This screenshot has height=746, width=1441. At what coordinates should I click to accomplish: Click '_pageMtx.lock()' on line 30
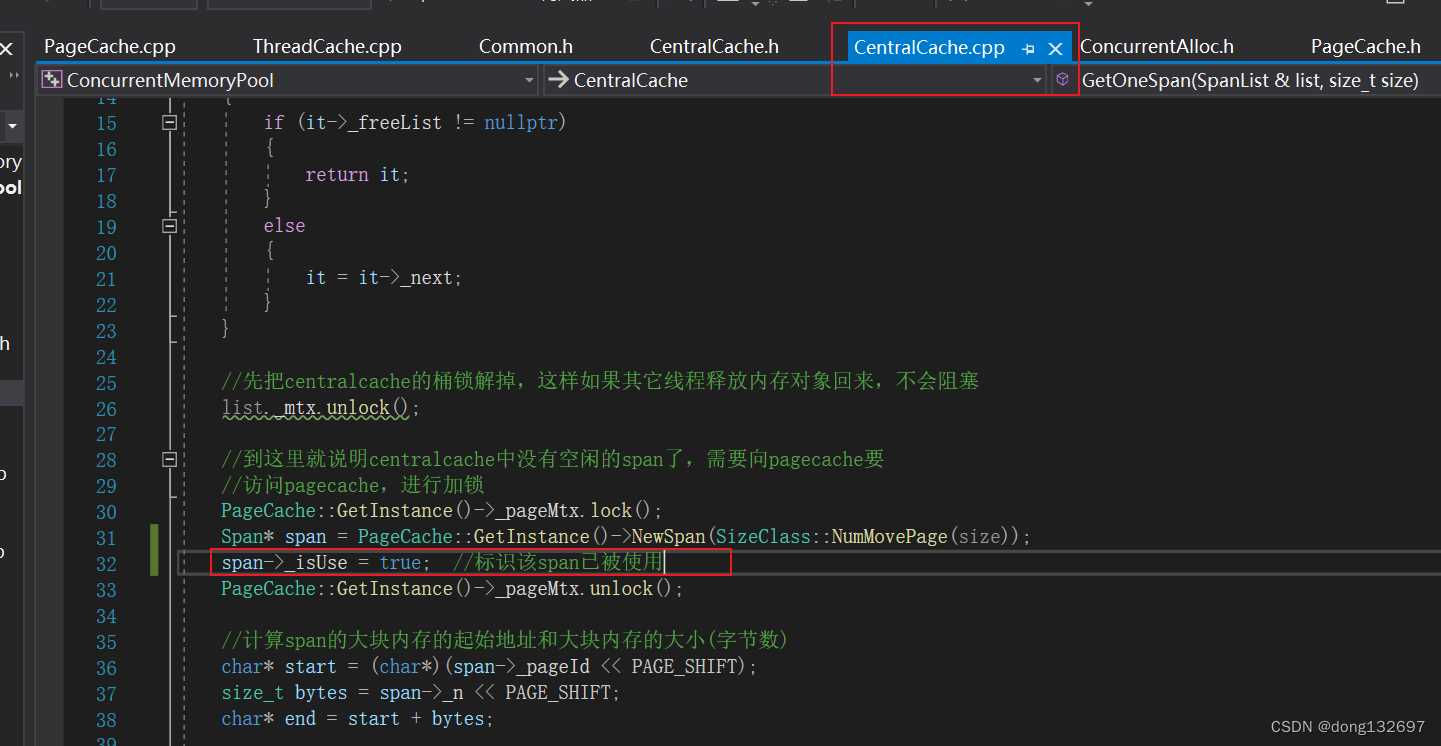(x=573, y=512)
